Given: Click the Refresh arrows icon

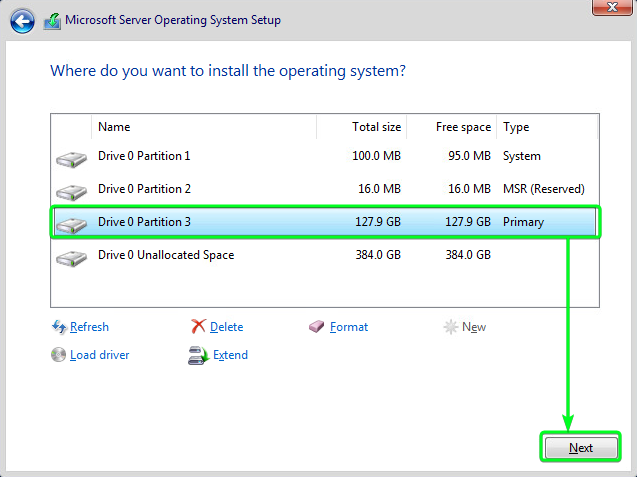Looking at the screenshot, I should pos(59,327).
